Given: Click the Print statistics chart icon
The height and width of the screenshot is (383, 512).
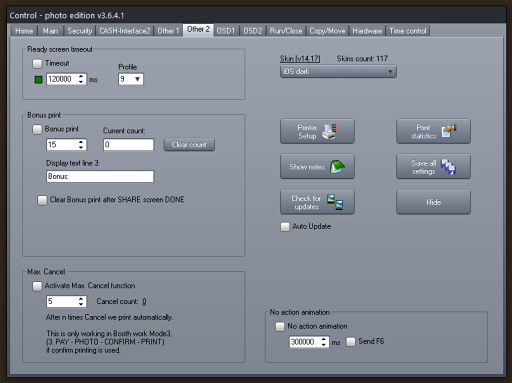Looking at the screenshot, I should pyautogui.click(x=449, y=131).
